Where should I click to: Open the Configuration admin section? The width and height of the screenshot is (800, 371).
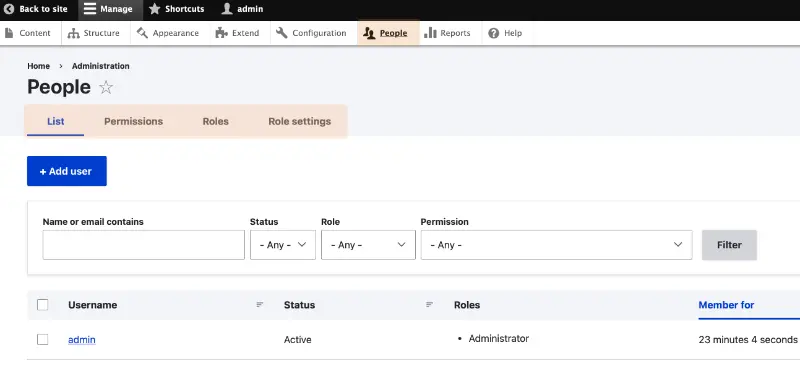pos(311,33)
